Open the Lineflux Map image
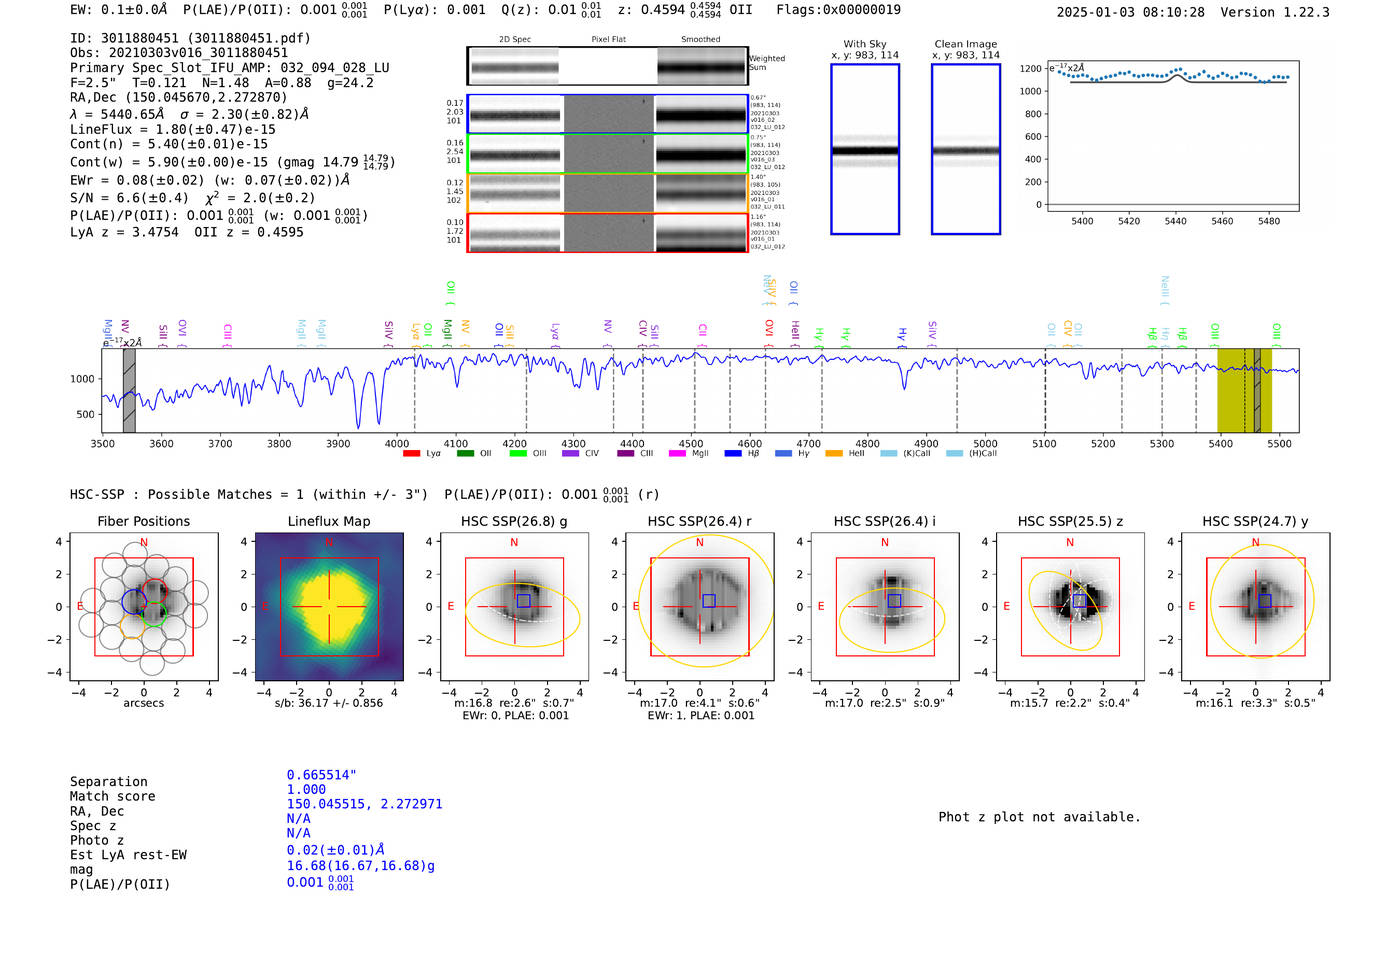This screenshot has height=953, width=1400. 329,607
